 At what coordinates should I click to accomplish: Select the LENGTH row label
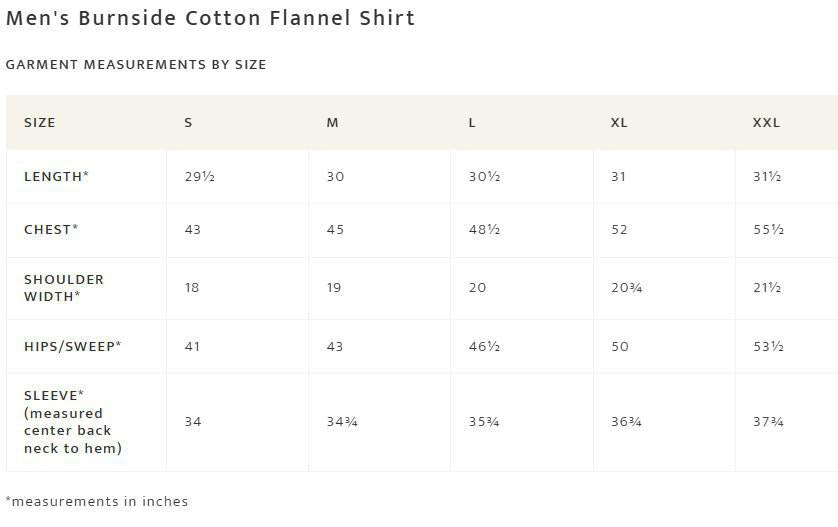[x=56, y=176]
